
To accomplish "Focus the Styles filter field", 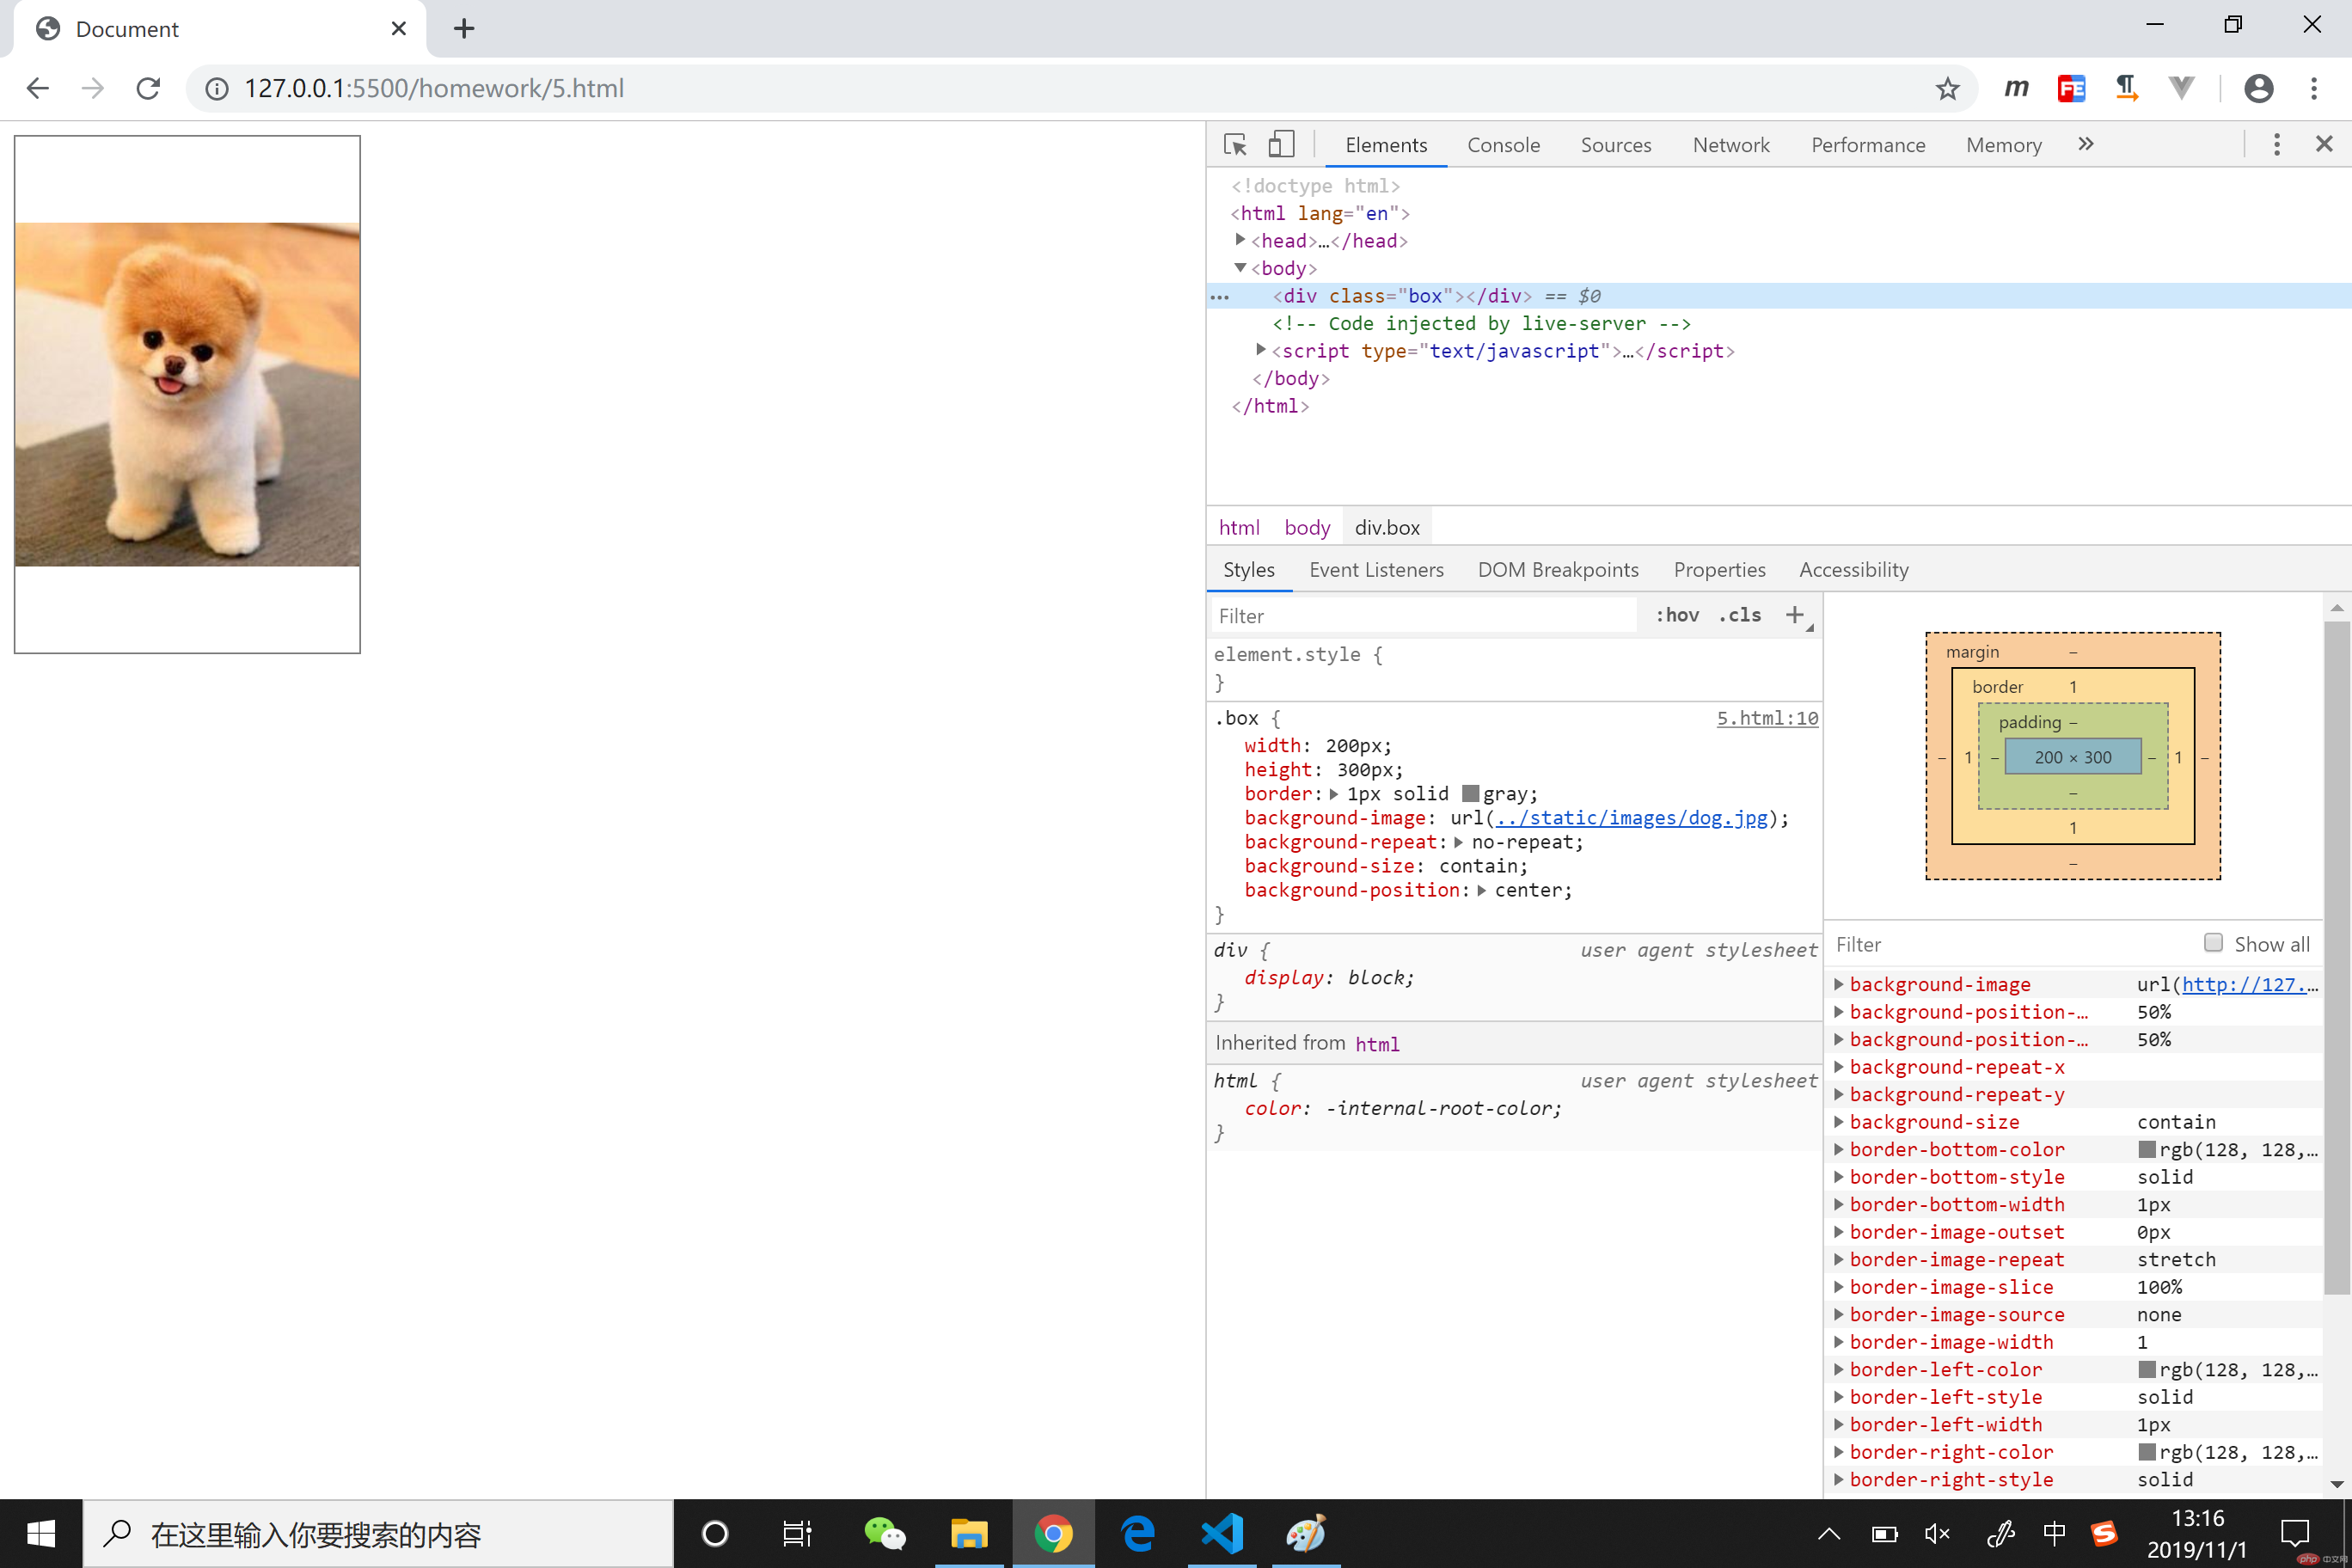I will click(x=1423, y=616).
